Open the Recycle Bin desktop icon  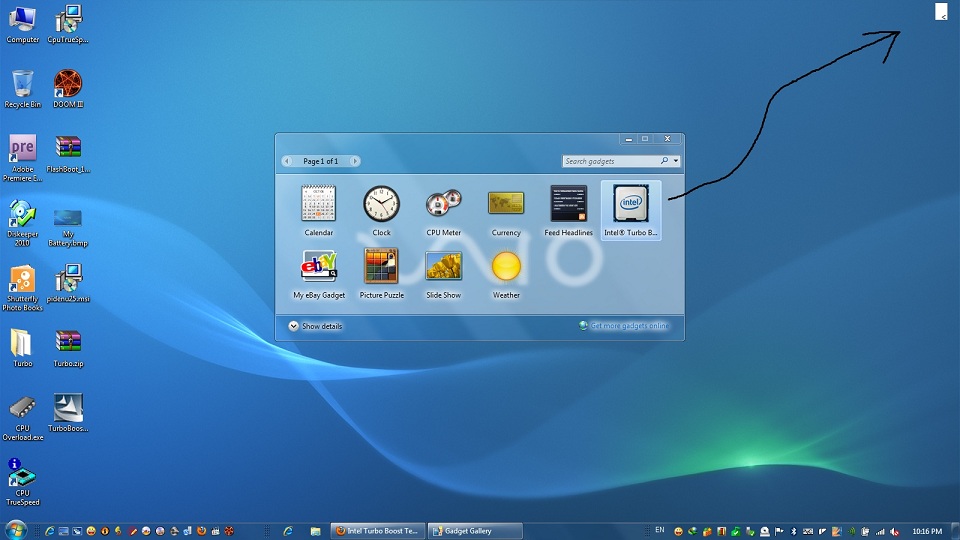(23, 85)
